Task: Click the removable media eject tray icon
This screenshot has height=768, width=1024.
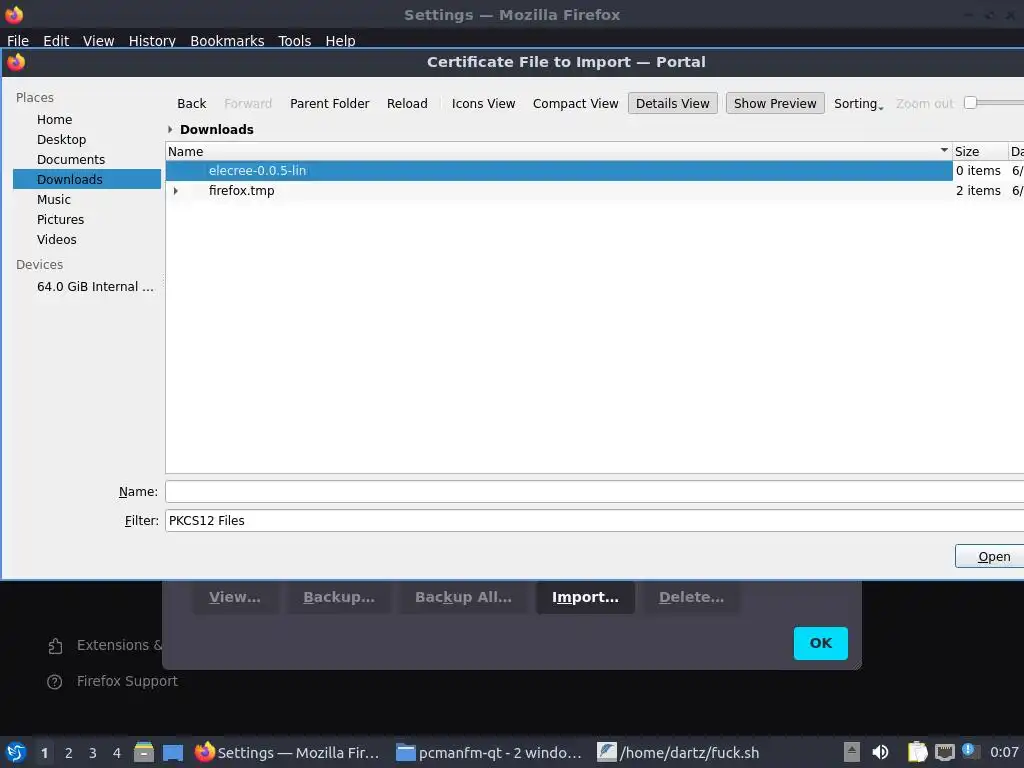Action: coord(852,752)
